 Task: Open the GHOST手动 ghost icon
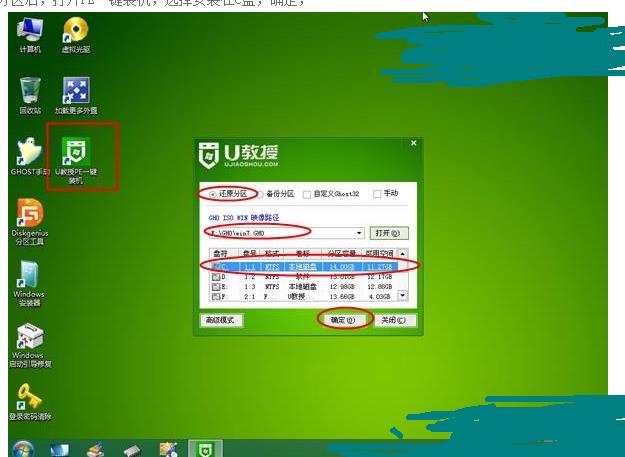(29, 157)
